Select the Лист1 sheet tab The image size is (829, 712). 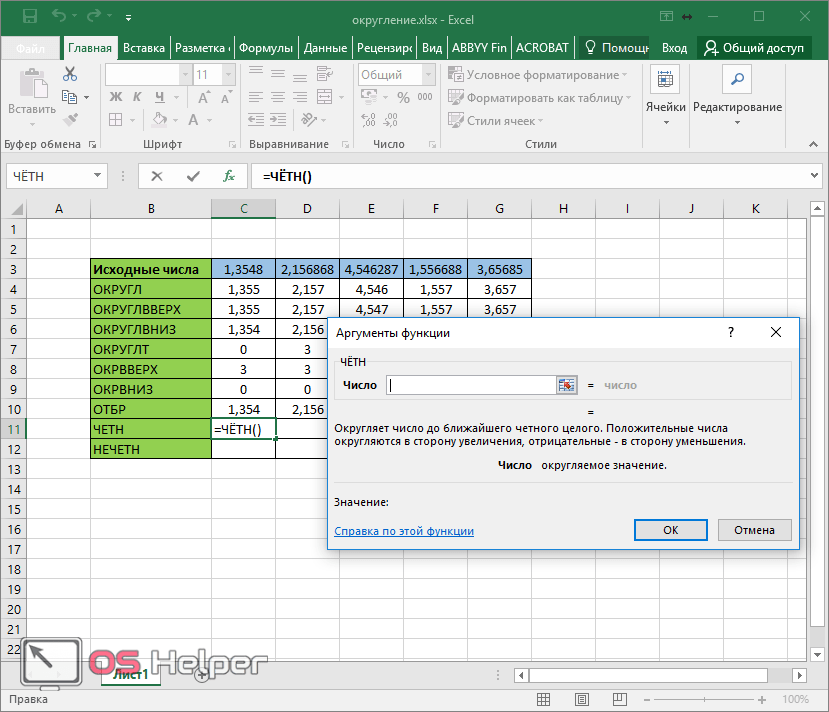tap(130, 674)
